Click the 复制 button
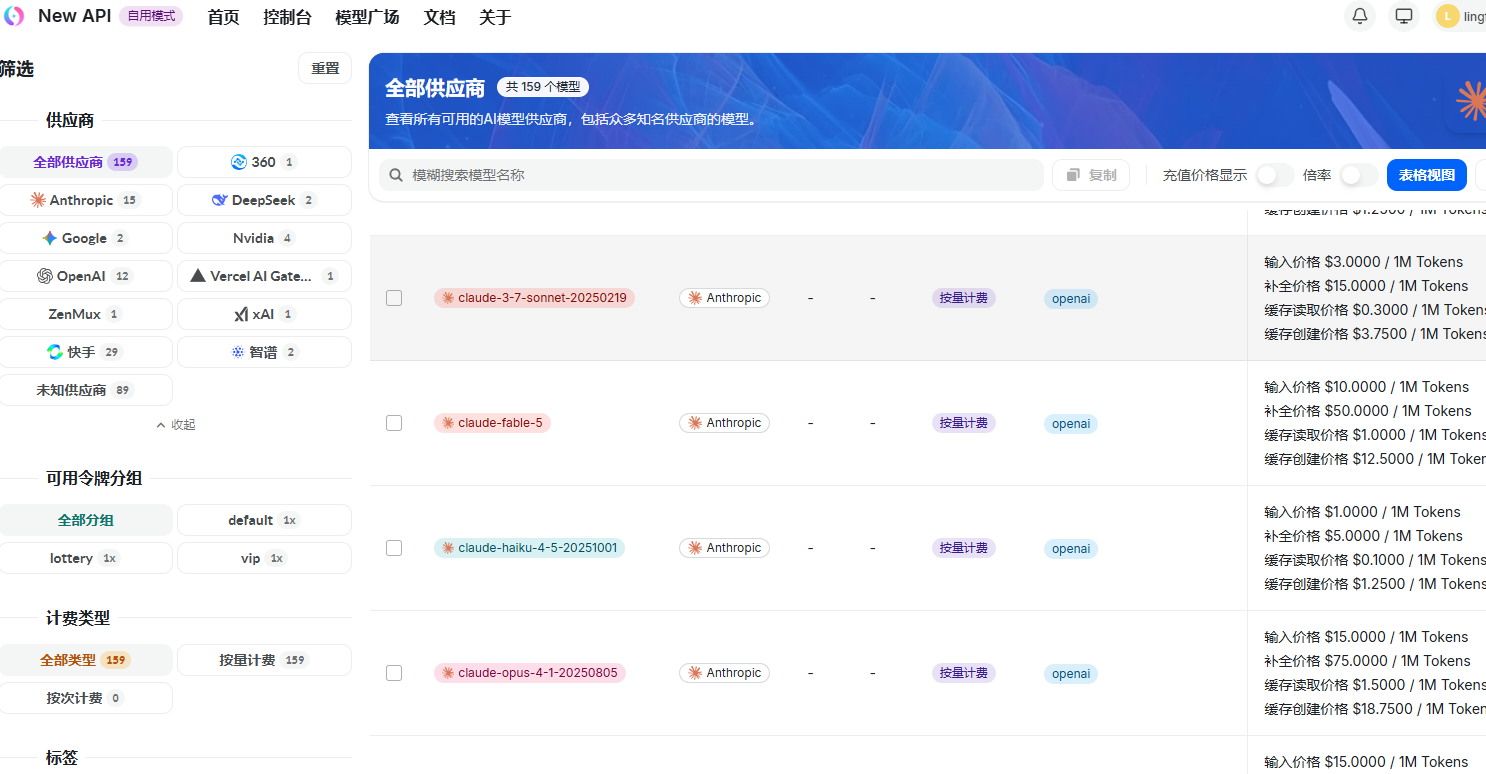 (1091, 175)
